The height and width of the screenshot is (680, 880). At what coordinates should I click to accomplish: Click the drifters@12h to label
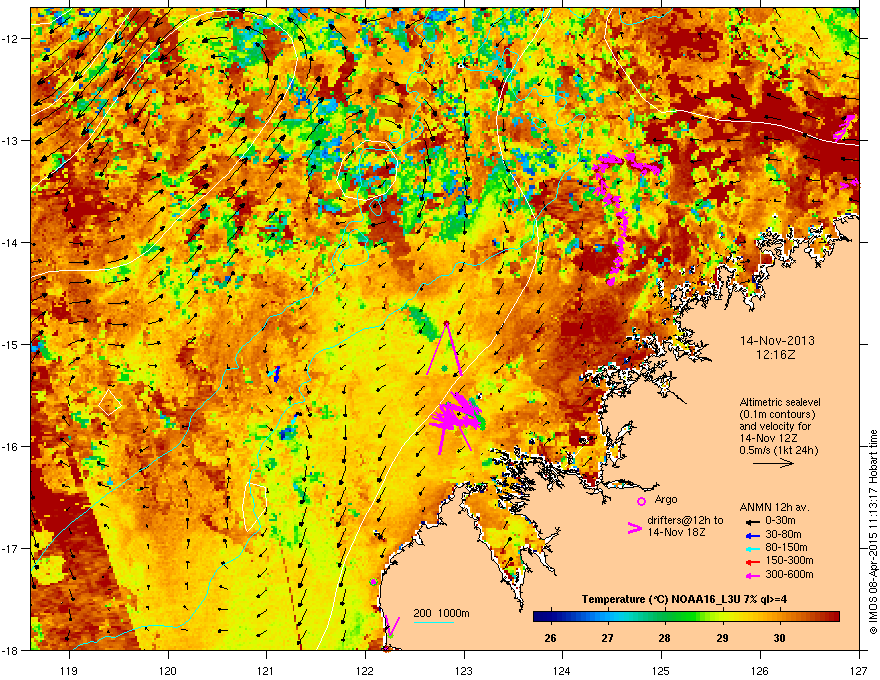point(685,521)
